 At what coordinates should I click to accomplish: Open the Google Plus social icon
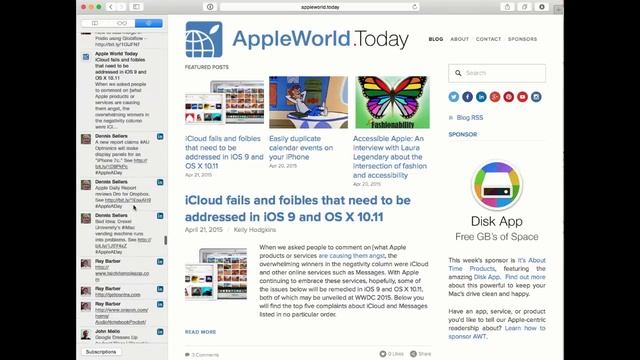[495, 97]
